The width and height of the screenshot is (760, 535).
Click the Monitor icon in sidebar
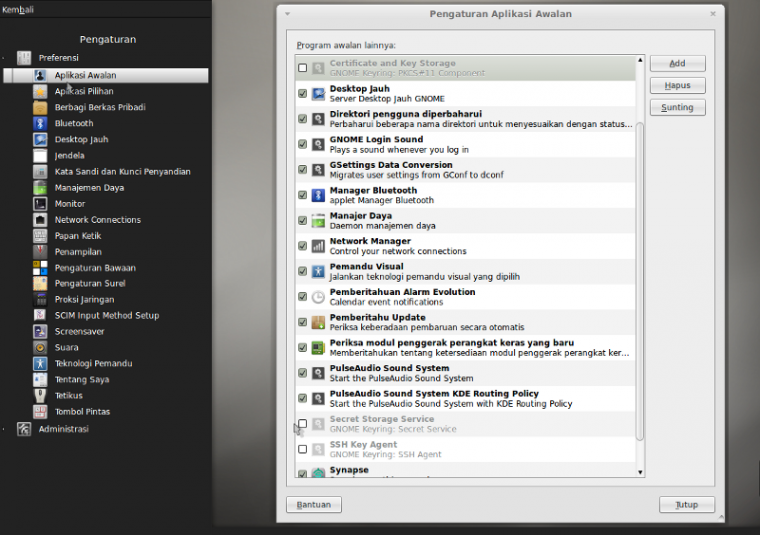40,204
